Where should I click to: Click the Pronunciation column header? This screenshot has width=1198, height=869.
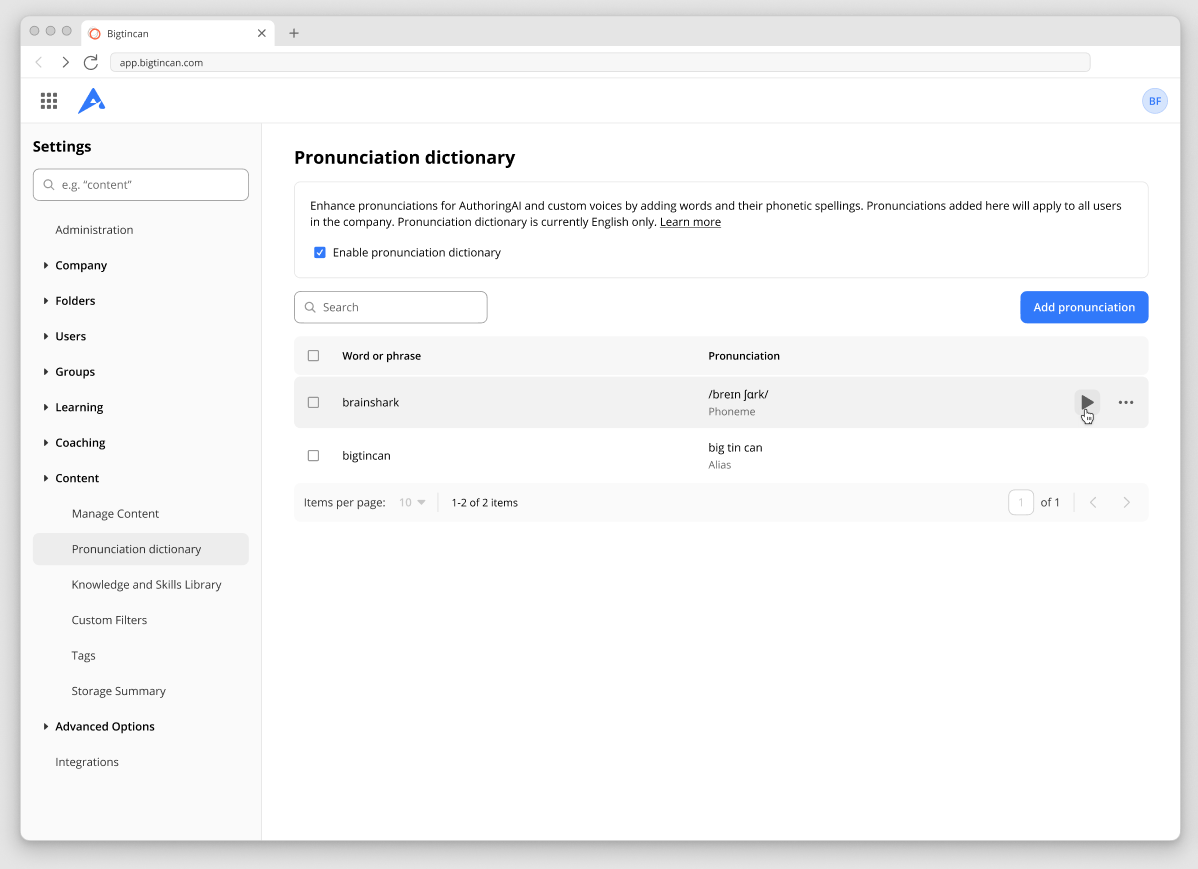point(743,356)
